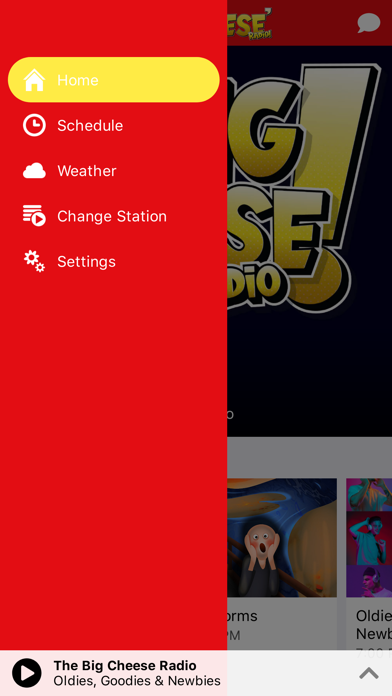The height and width of the screenshot is (696, 392).
Task: Tap the Change Station playlist icon
Action: pyautogui.click(x=34, y=216)
